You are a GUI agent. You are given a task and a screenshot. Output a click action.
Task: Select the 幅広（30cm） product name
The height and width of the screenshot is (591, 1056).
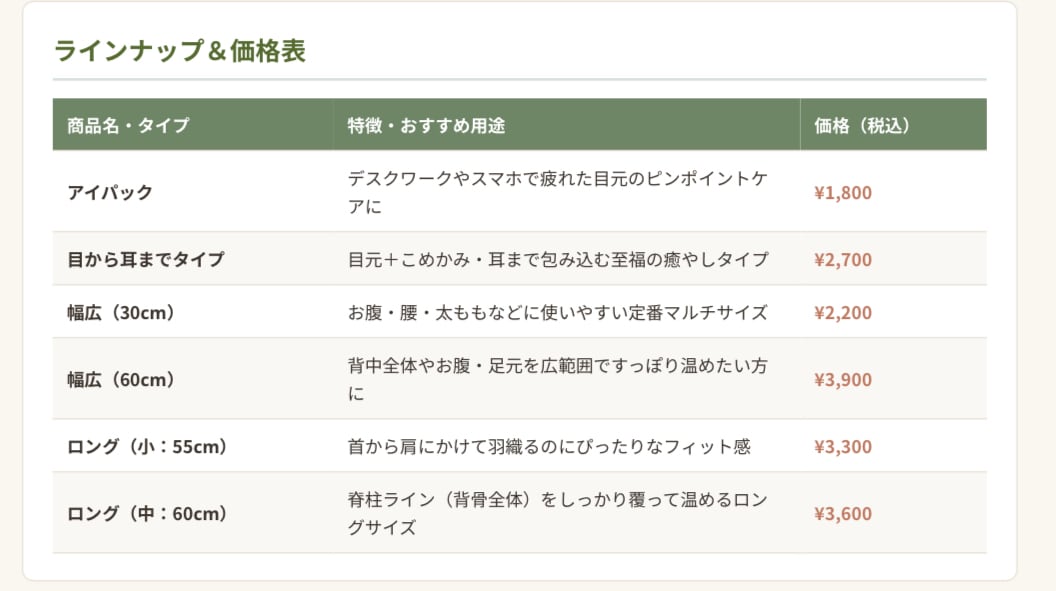pyautogui.click(x=121, y=312)
